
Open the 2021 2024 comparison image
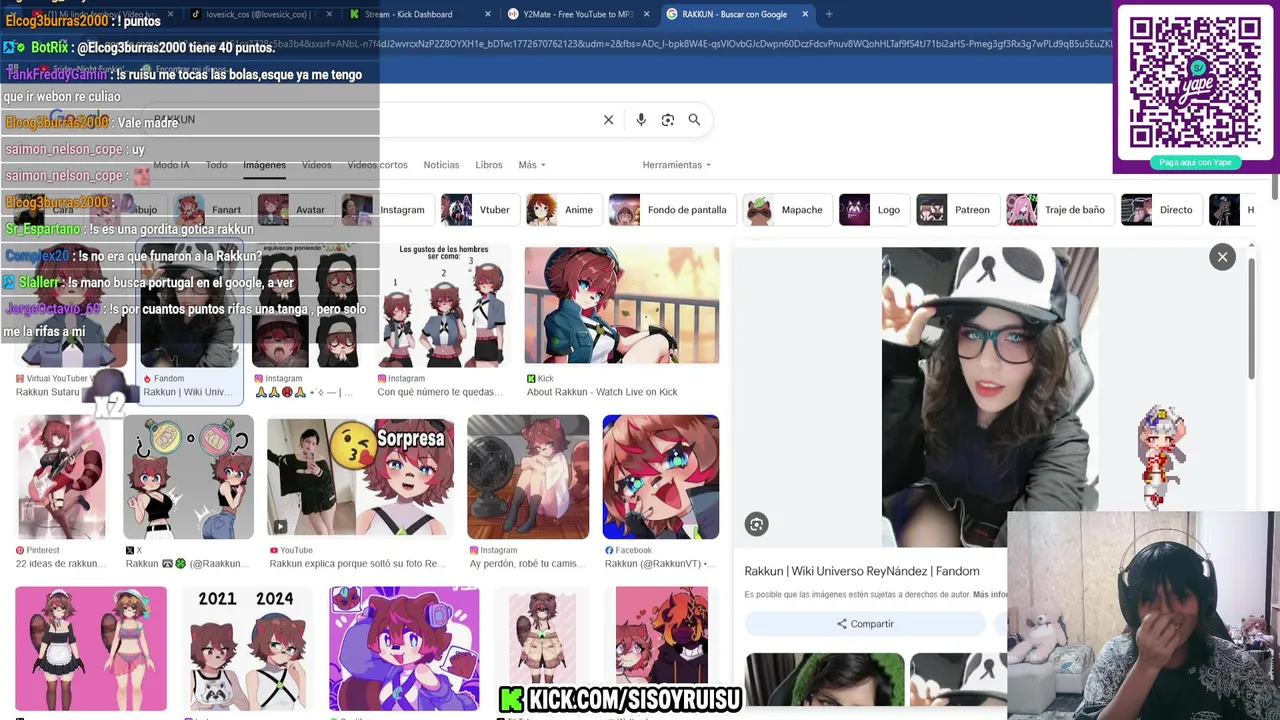(x=246, y=649)
